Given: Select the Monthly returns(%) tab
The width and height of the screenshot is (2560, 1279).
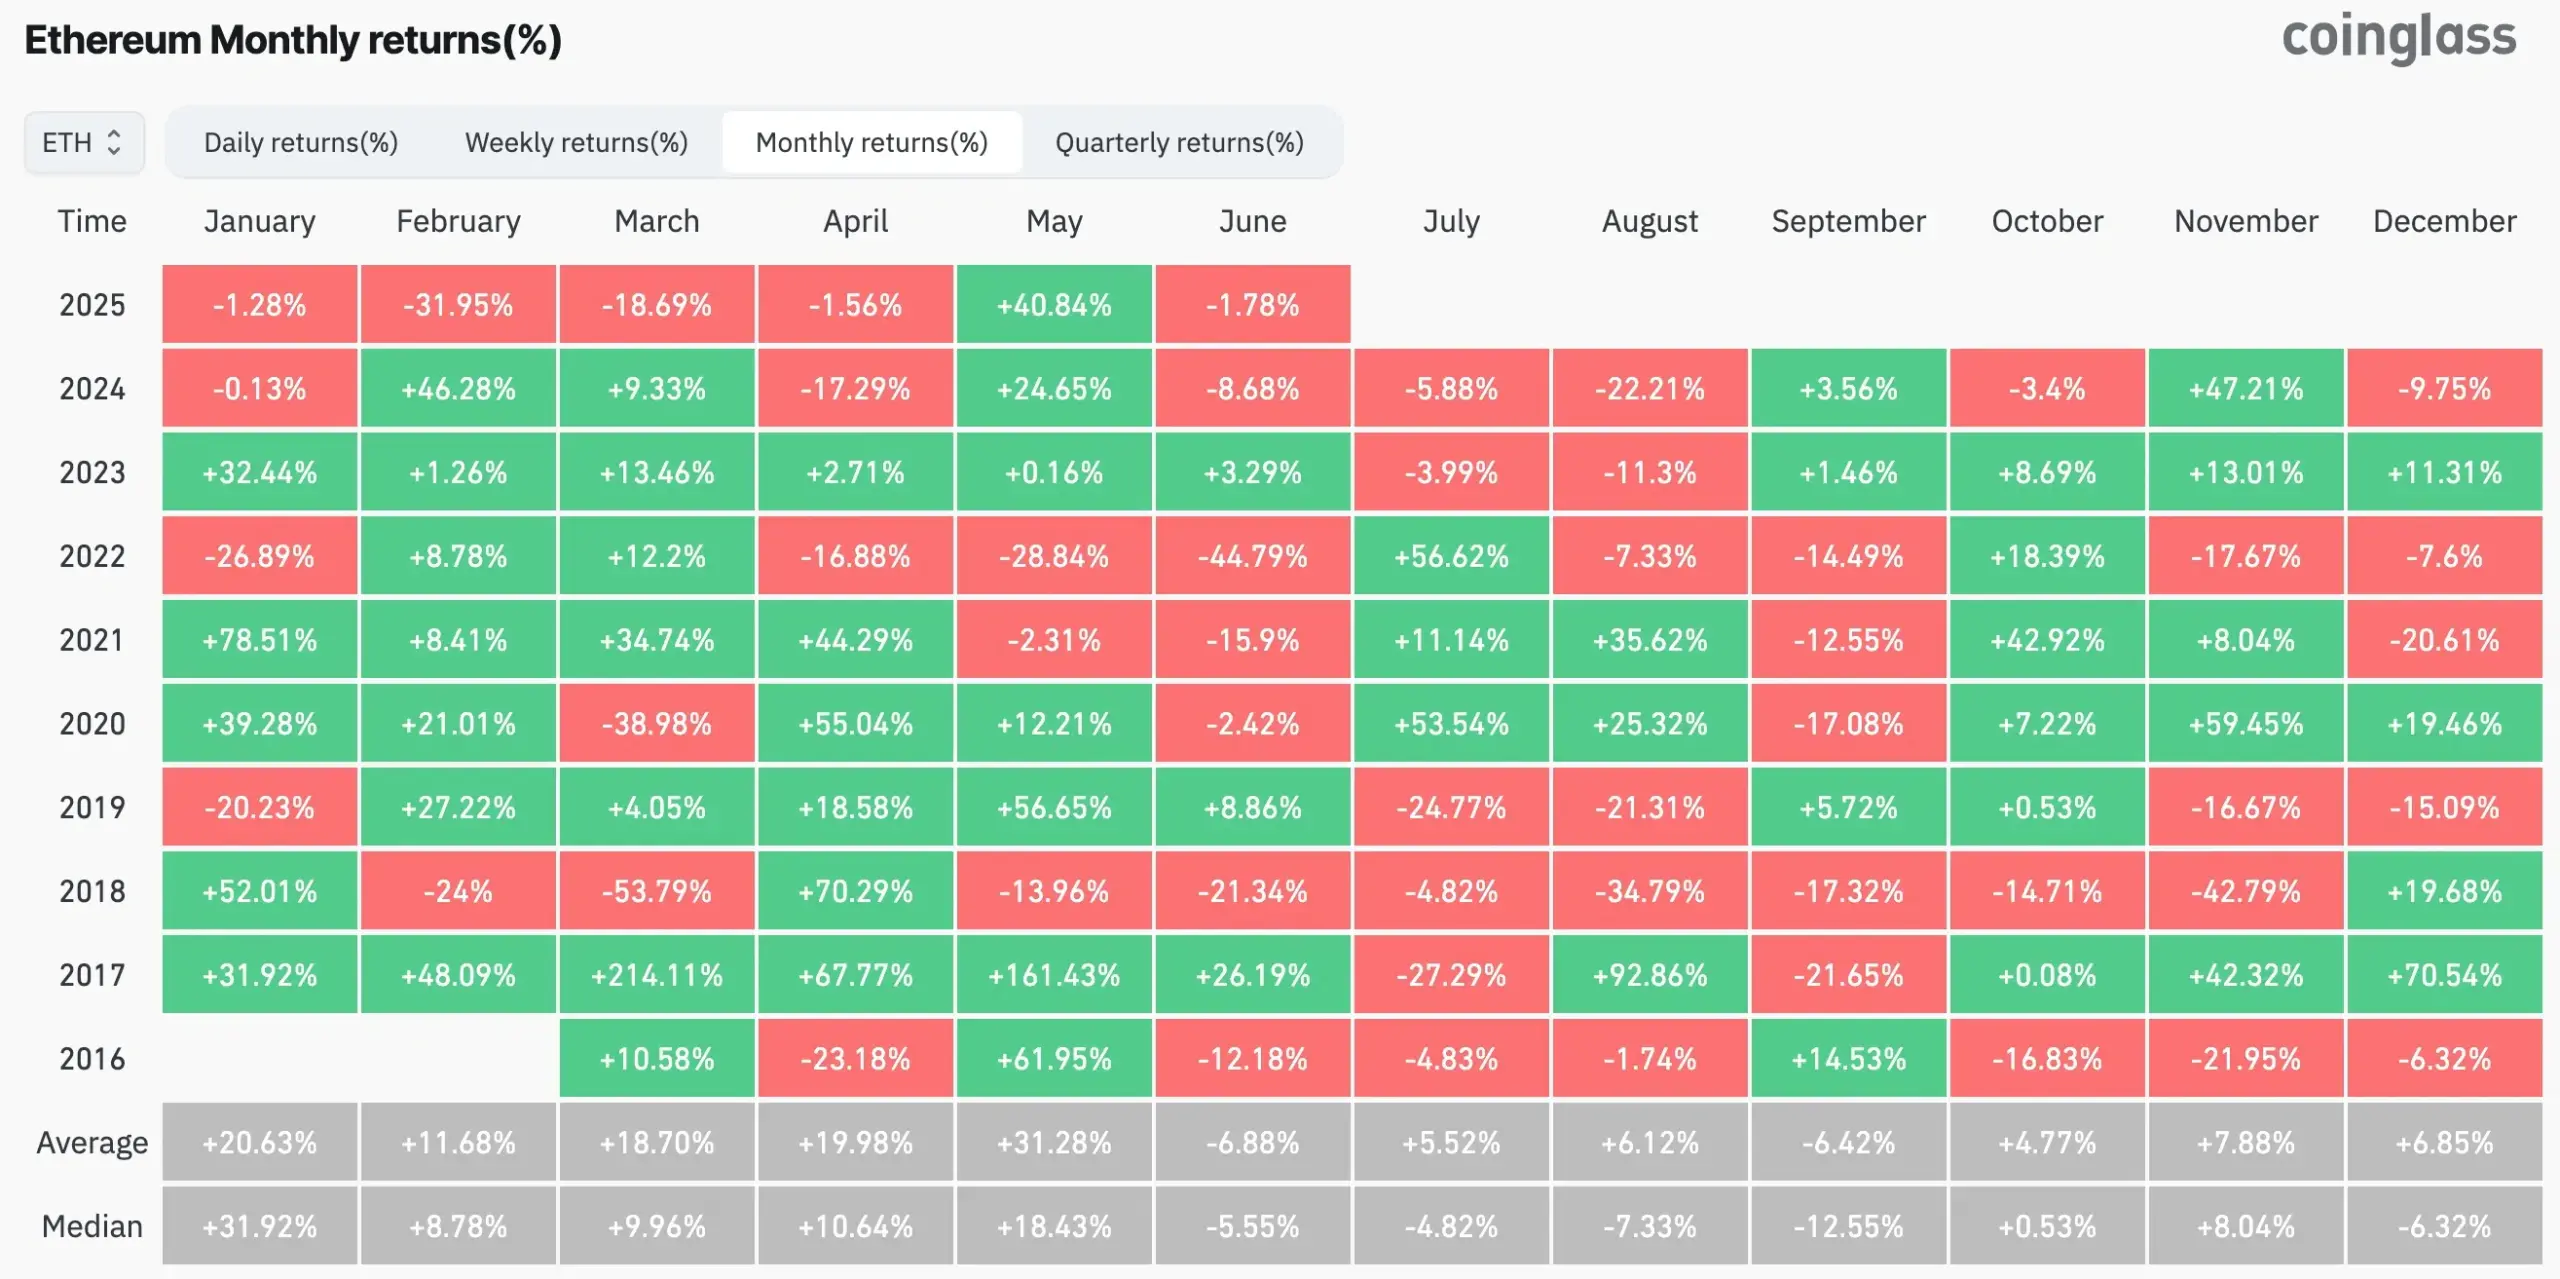Looking at the screenshot, I should coord(871,142).
